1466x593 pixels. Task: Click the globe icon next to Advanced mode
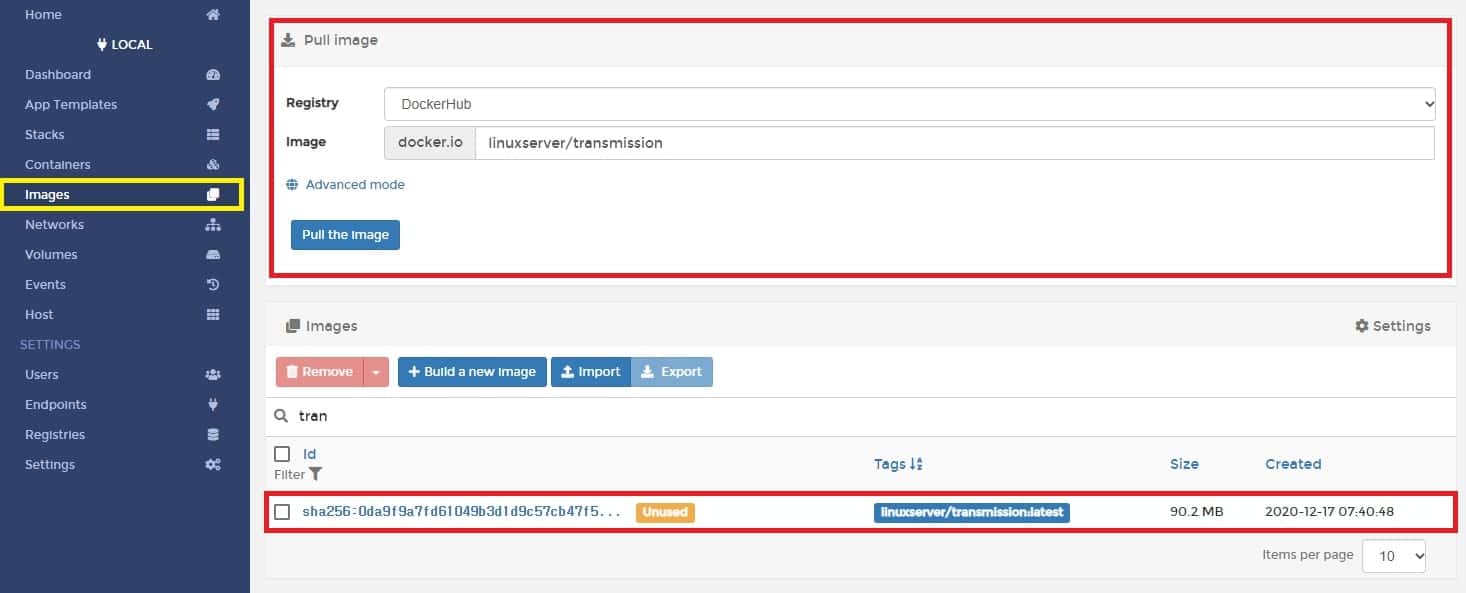tap(292, 185)
